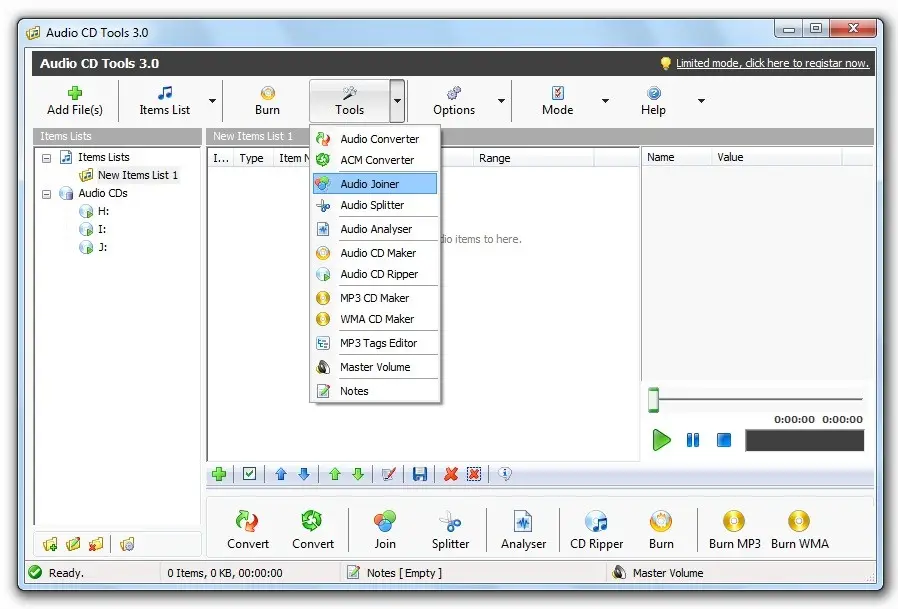Screen dimensions: 898x609
Task: Choose WMA CD Maker menu entry
Action: tap(375, 319)
